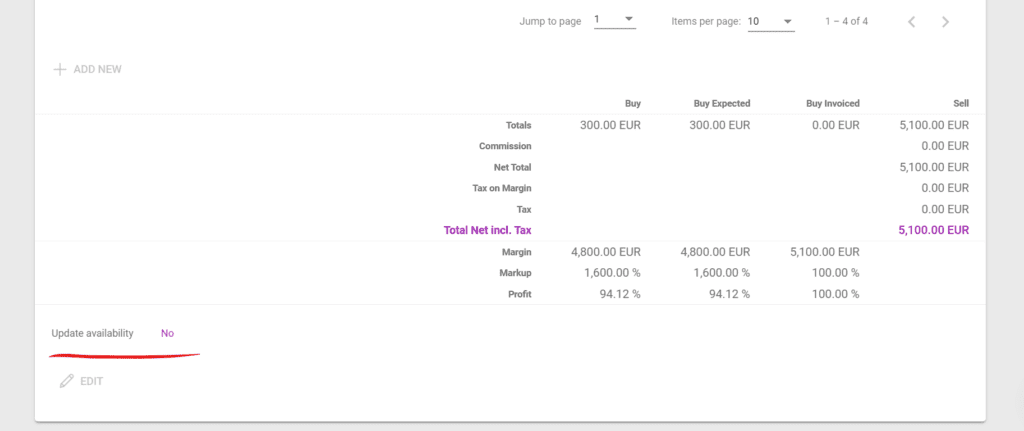This screenshot has width=1024, height=431.
Task: Select the purple 5,100.00 EUR total amount
Action: pyautogui.click(x=934, y=230)
